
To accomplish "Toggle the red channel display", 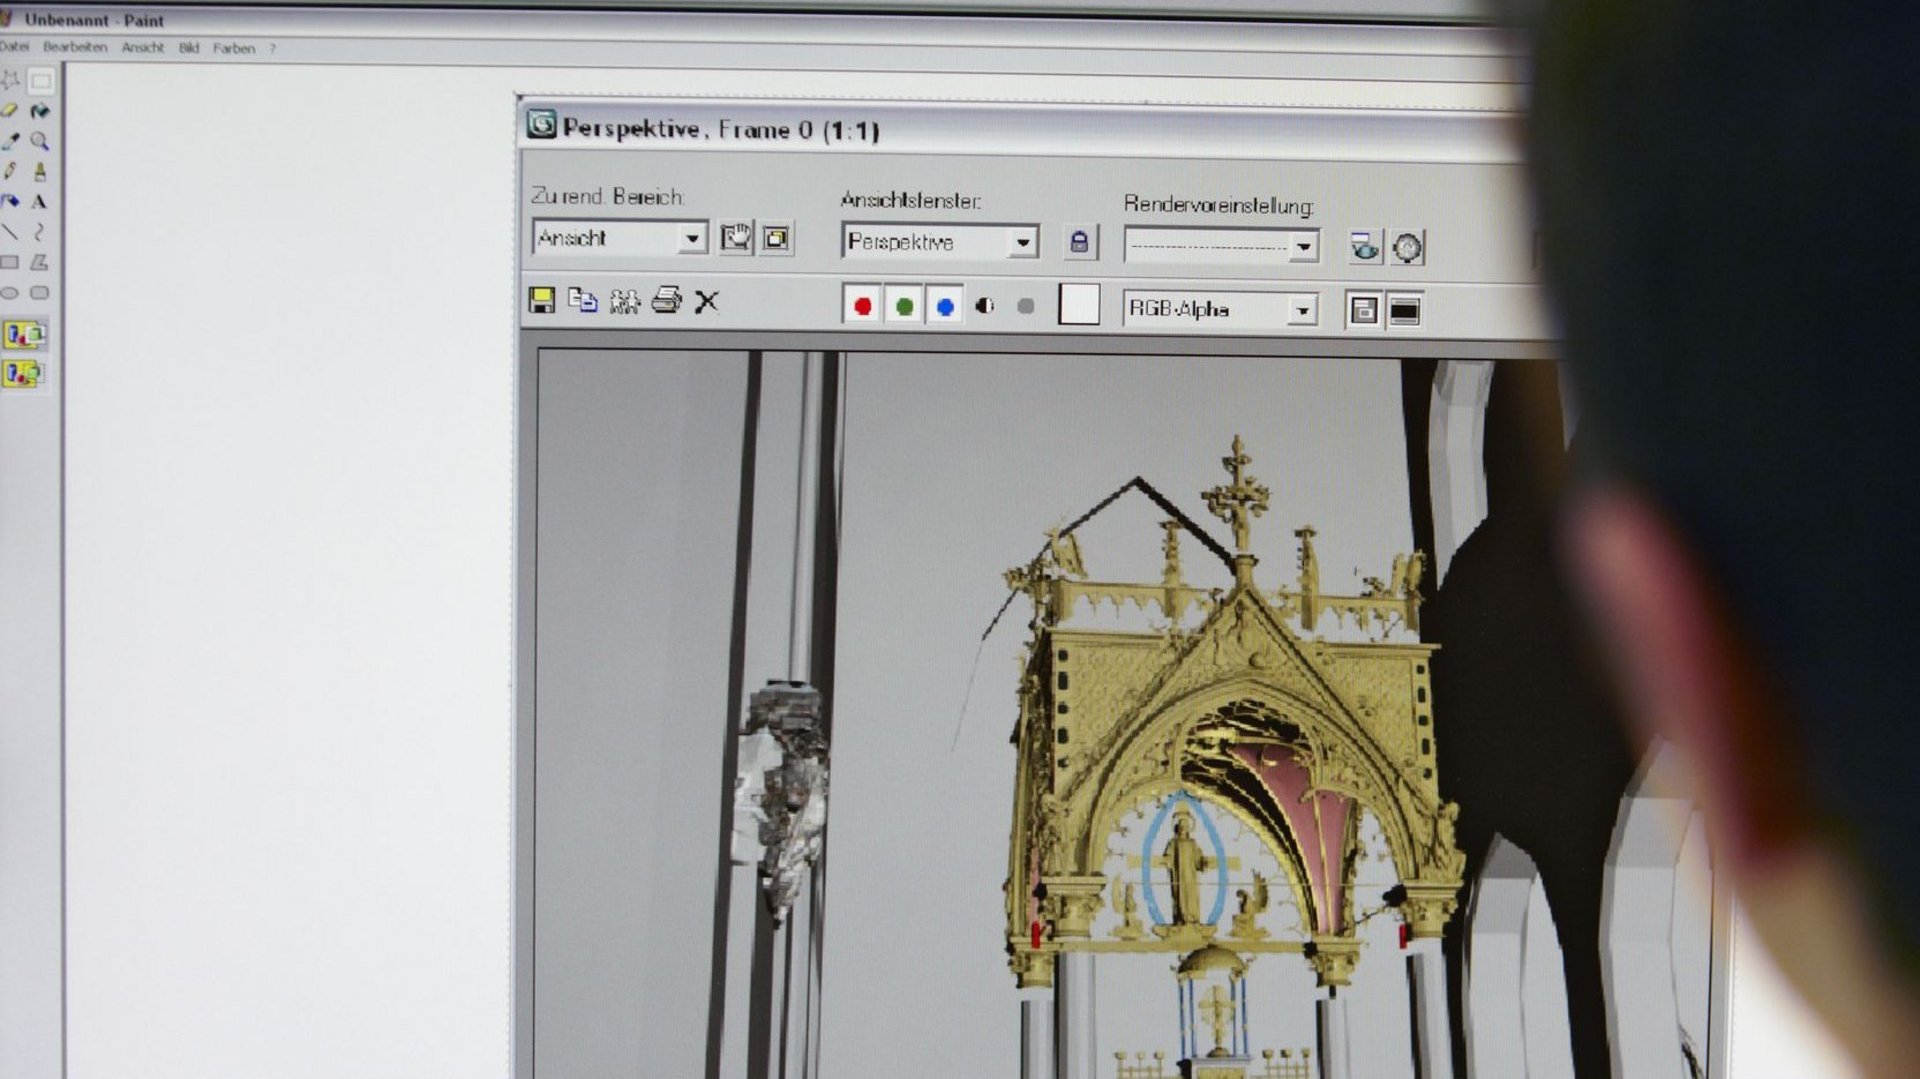I will (x=864, y=308).
